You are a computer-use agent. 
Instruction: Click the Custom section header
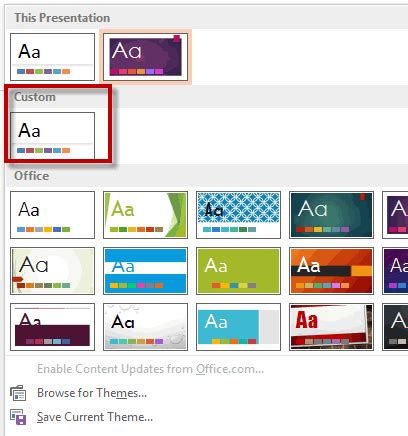point(35,97)
